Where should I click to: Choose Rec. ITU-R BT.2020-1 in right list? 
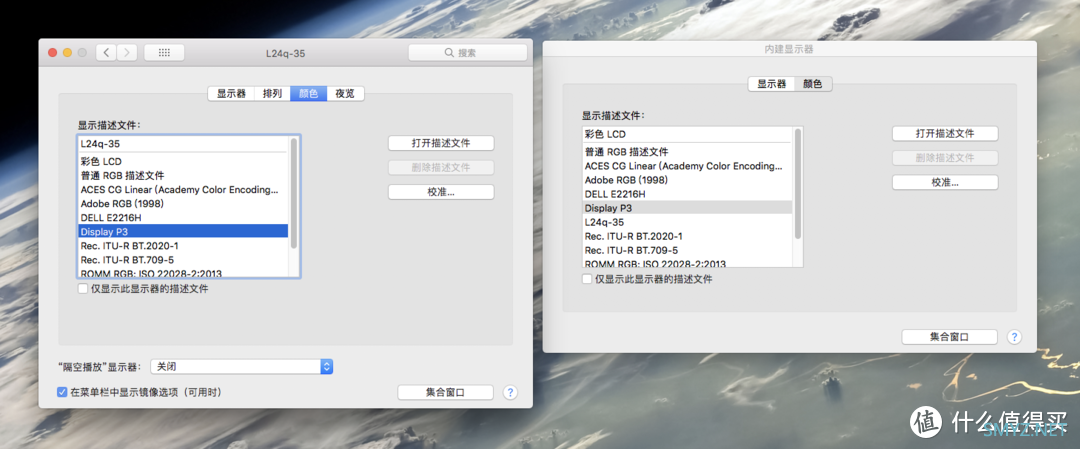(x=633, y=236)
